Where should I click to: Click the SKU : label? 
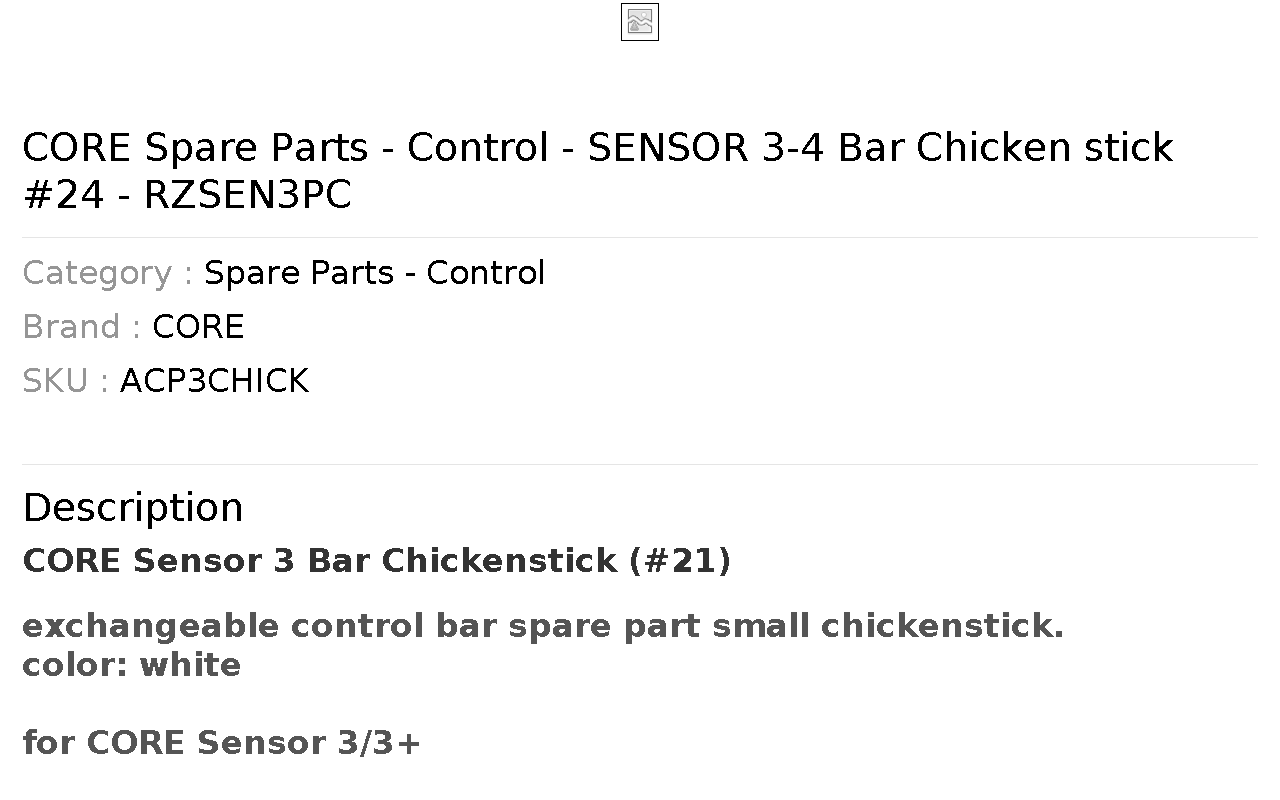tap(66, 381)
